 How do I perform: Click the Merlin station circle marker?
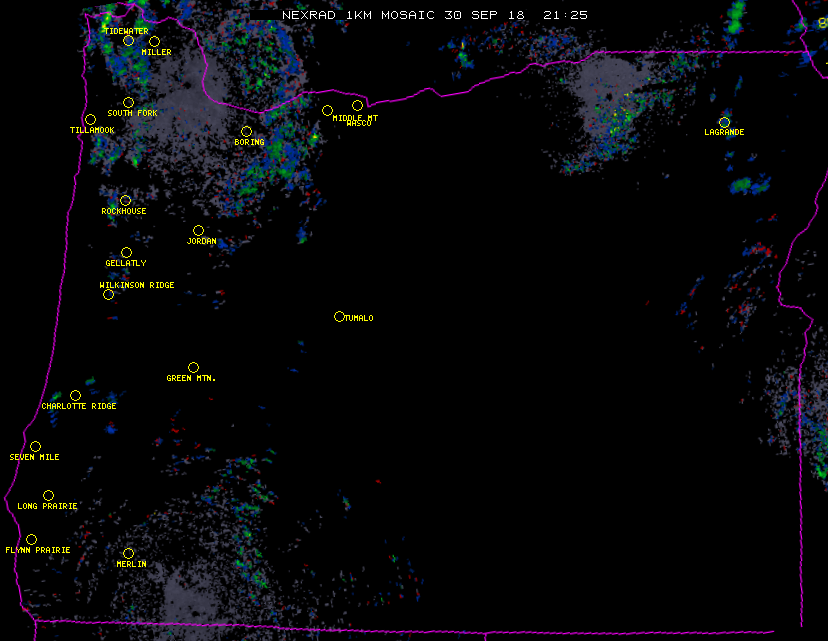(128, 553)
